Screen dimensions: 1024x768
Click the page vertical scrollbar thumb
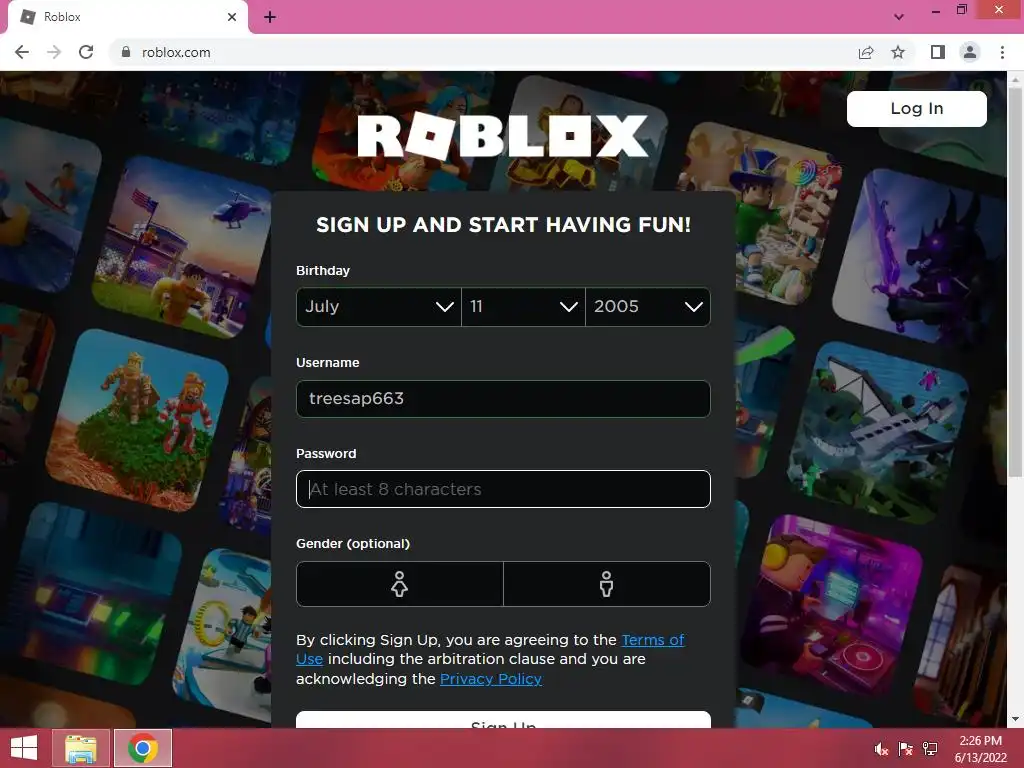click(1015, 281)
